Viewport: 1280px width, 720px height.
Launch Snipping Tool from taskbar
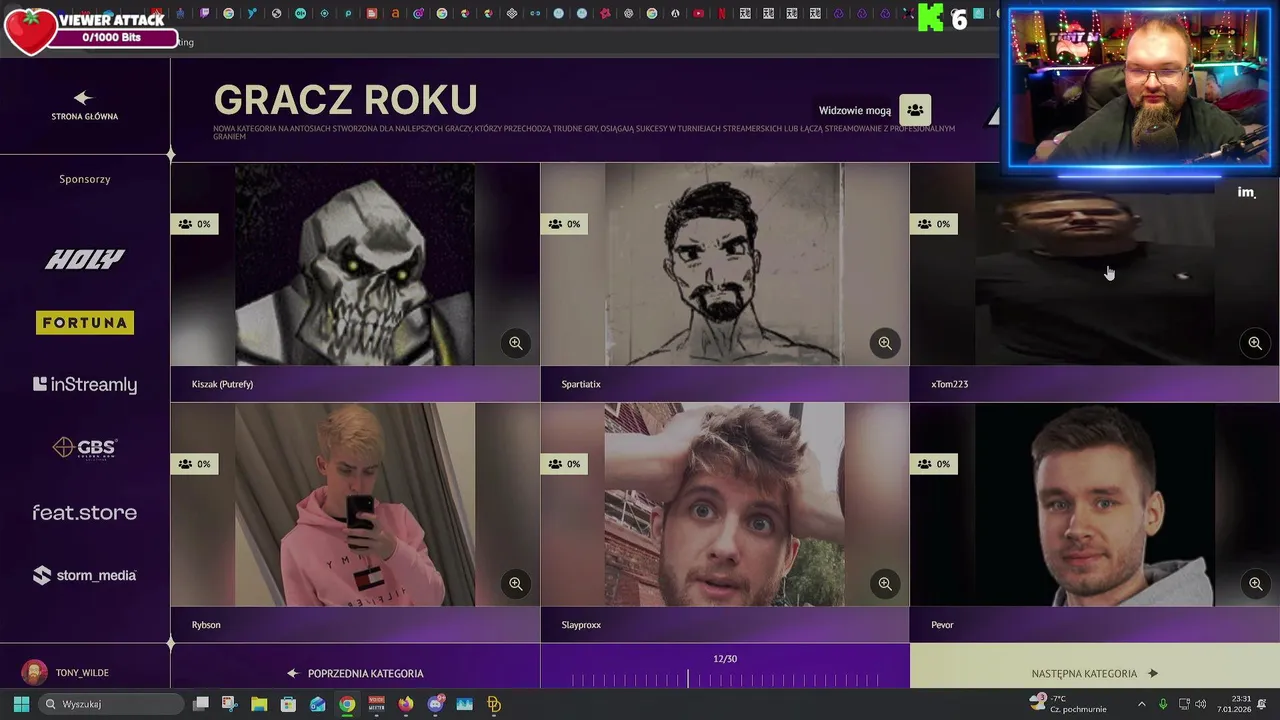click(x=230, y=704)
